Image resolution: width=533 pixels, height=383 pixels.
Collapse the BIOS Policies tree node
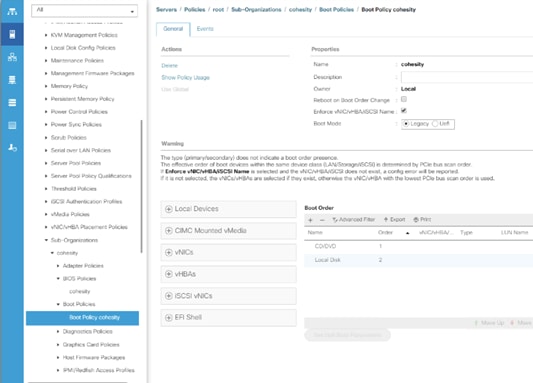58,278
